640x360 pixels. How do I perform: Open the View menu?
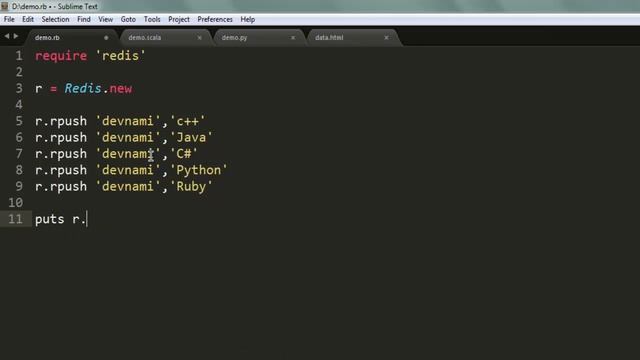[105, 20]
